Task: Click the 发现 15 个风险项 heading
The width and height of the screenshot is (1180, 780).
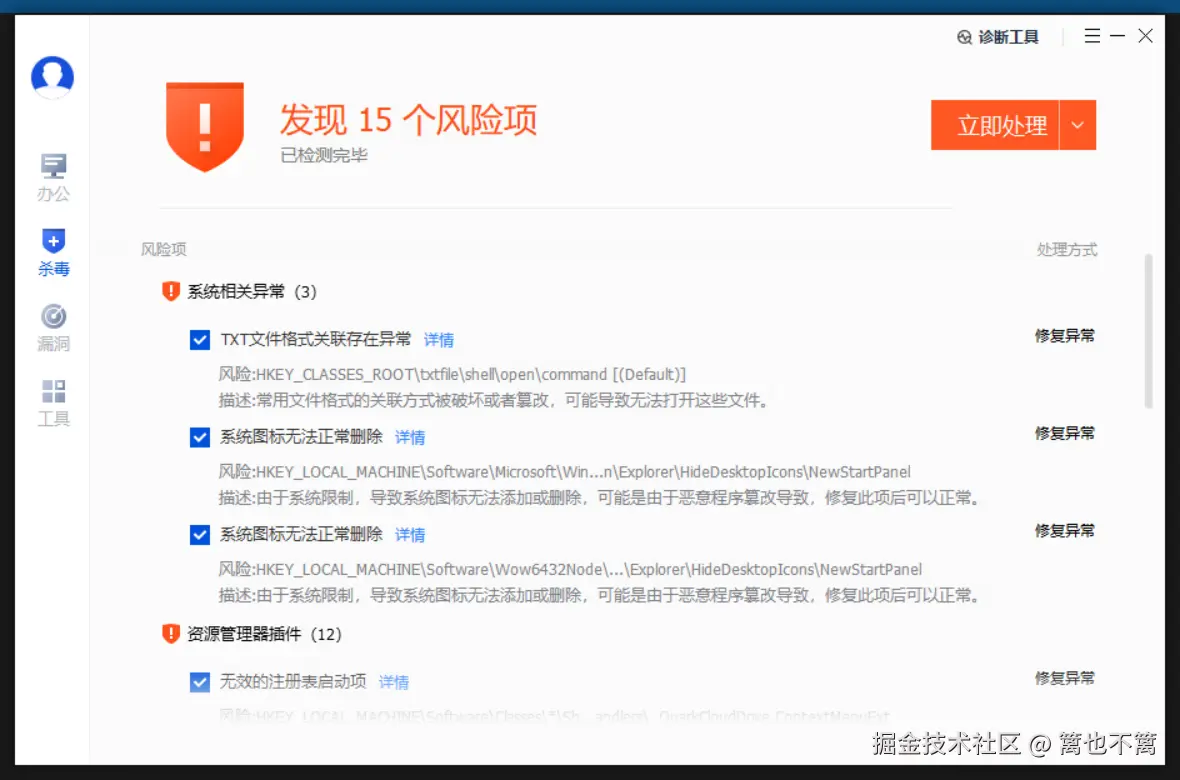Action: (409, 119)
